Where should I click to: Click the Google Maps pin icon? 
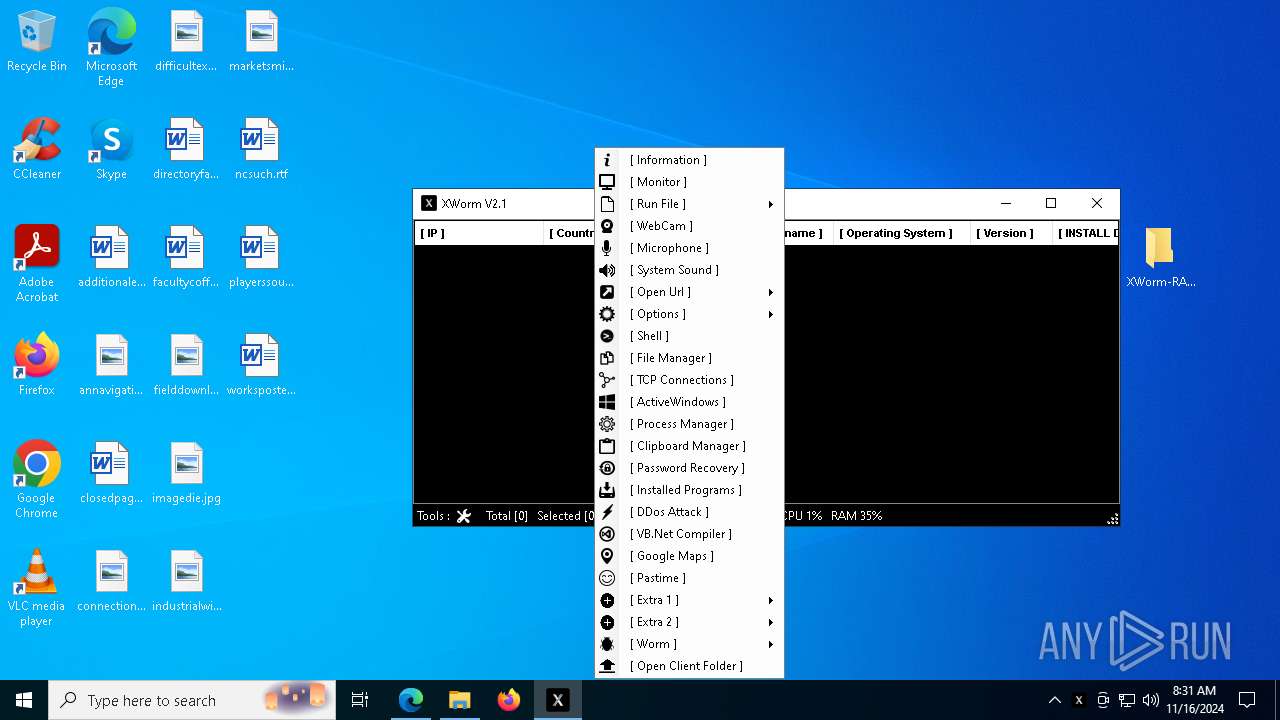607,556
